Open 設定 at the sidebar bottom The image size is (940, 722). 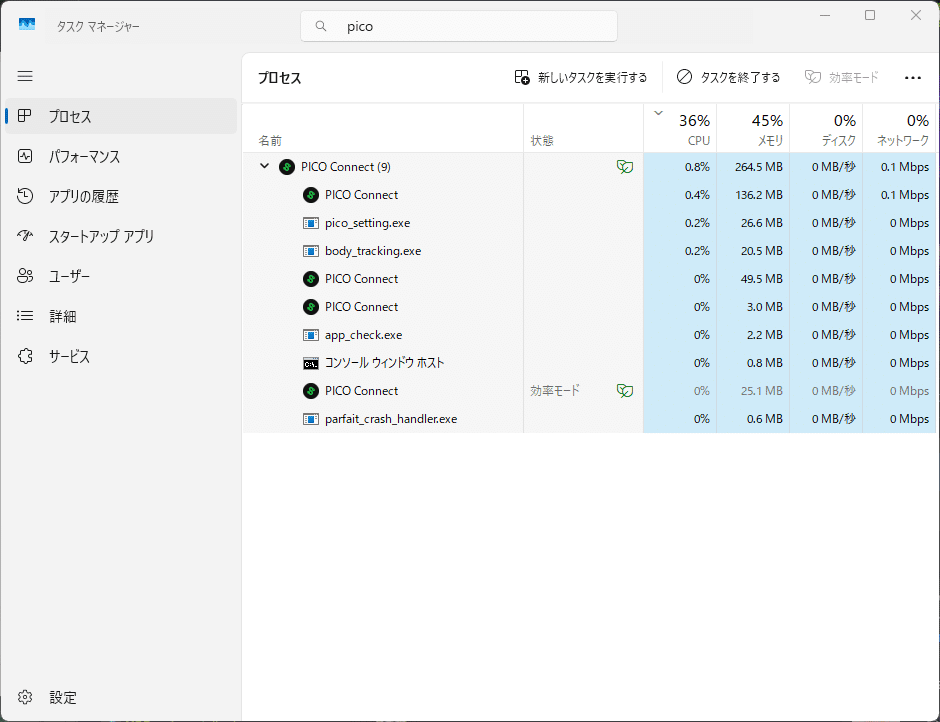(121, 697)
